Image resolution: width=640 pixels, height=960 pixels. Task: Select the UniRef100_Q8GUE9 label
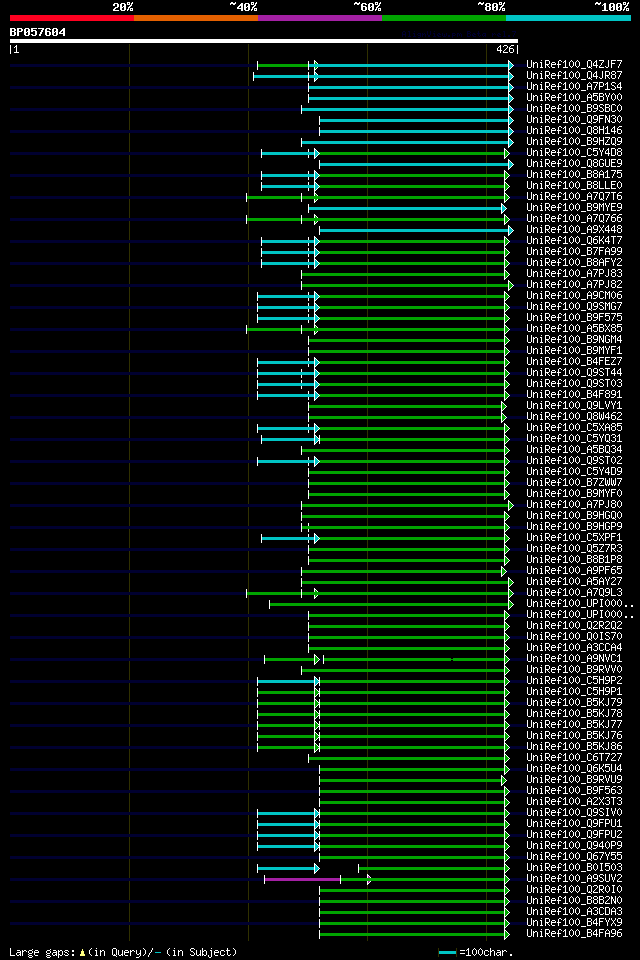[574, 163]
